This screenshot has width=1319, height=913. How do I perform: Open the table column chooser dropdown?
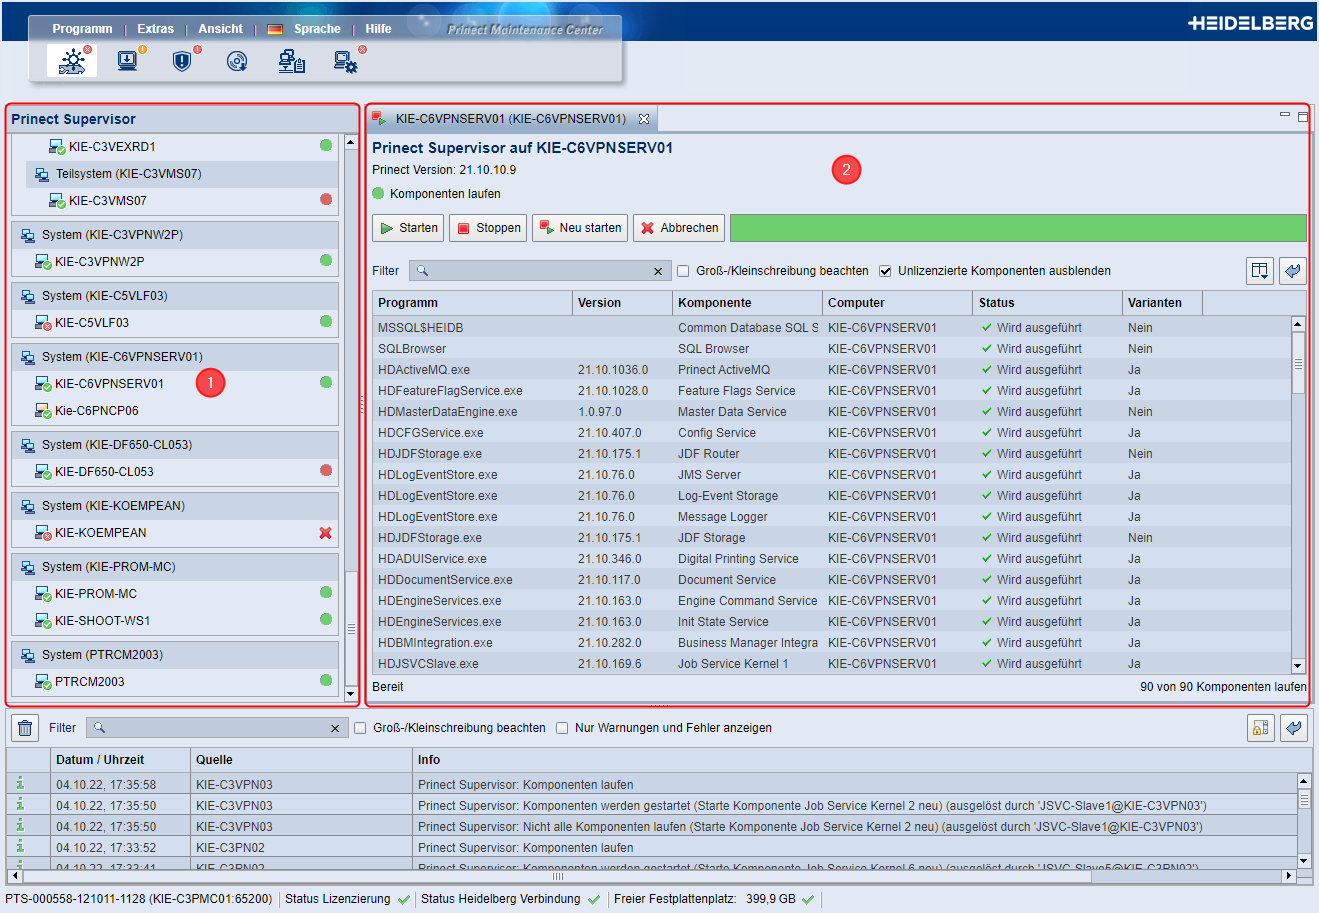(x=1260, y=271)
